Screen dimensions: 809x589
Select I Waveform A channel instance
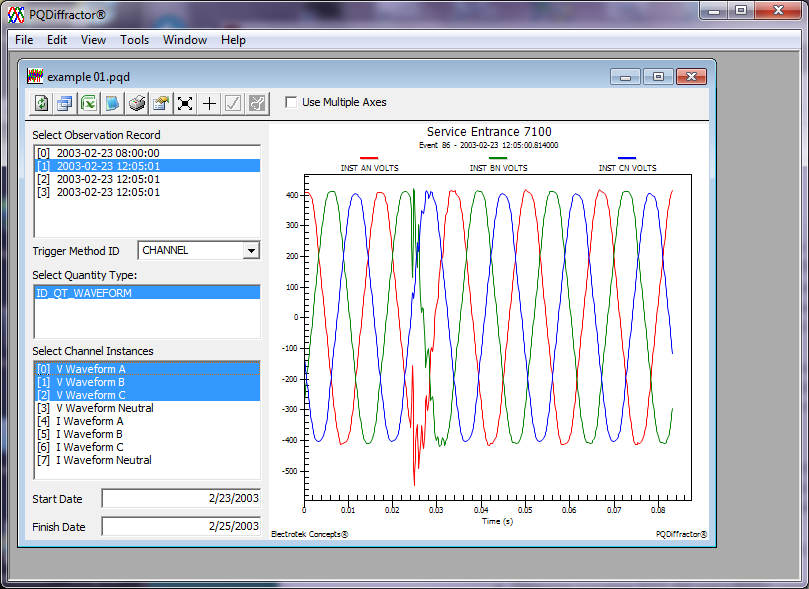pos(148,421)
